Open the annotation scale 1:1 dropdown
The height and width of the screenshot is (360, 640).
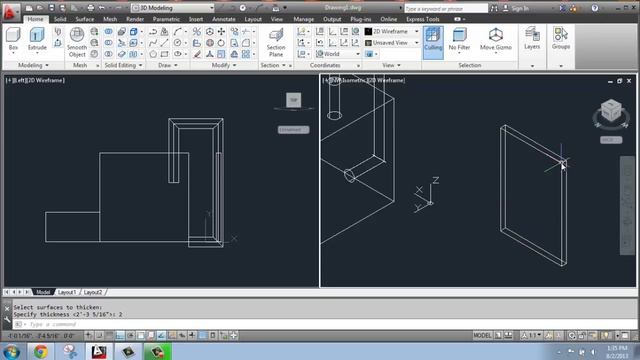532,336
